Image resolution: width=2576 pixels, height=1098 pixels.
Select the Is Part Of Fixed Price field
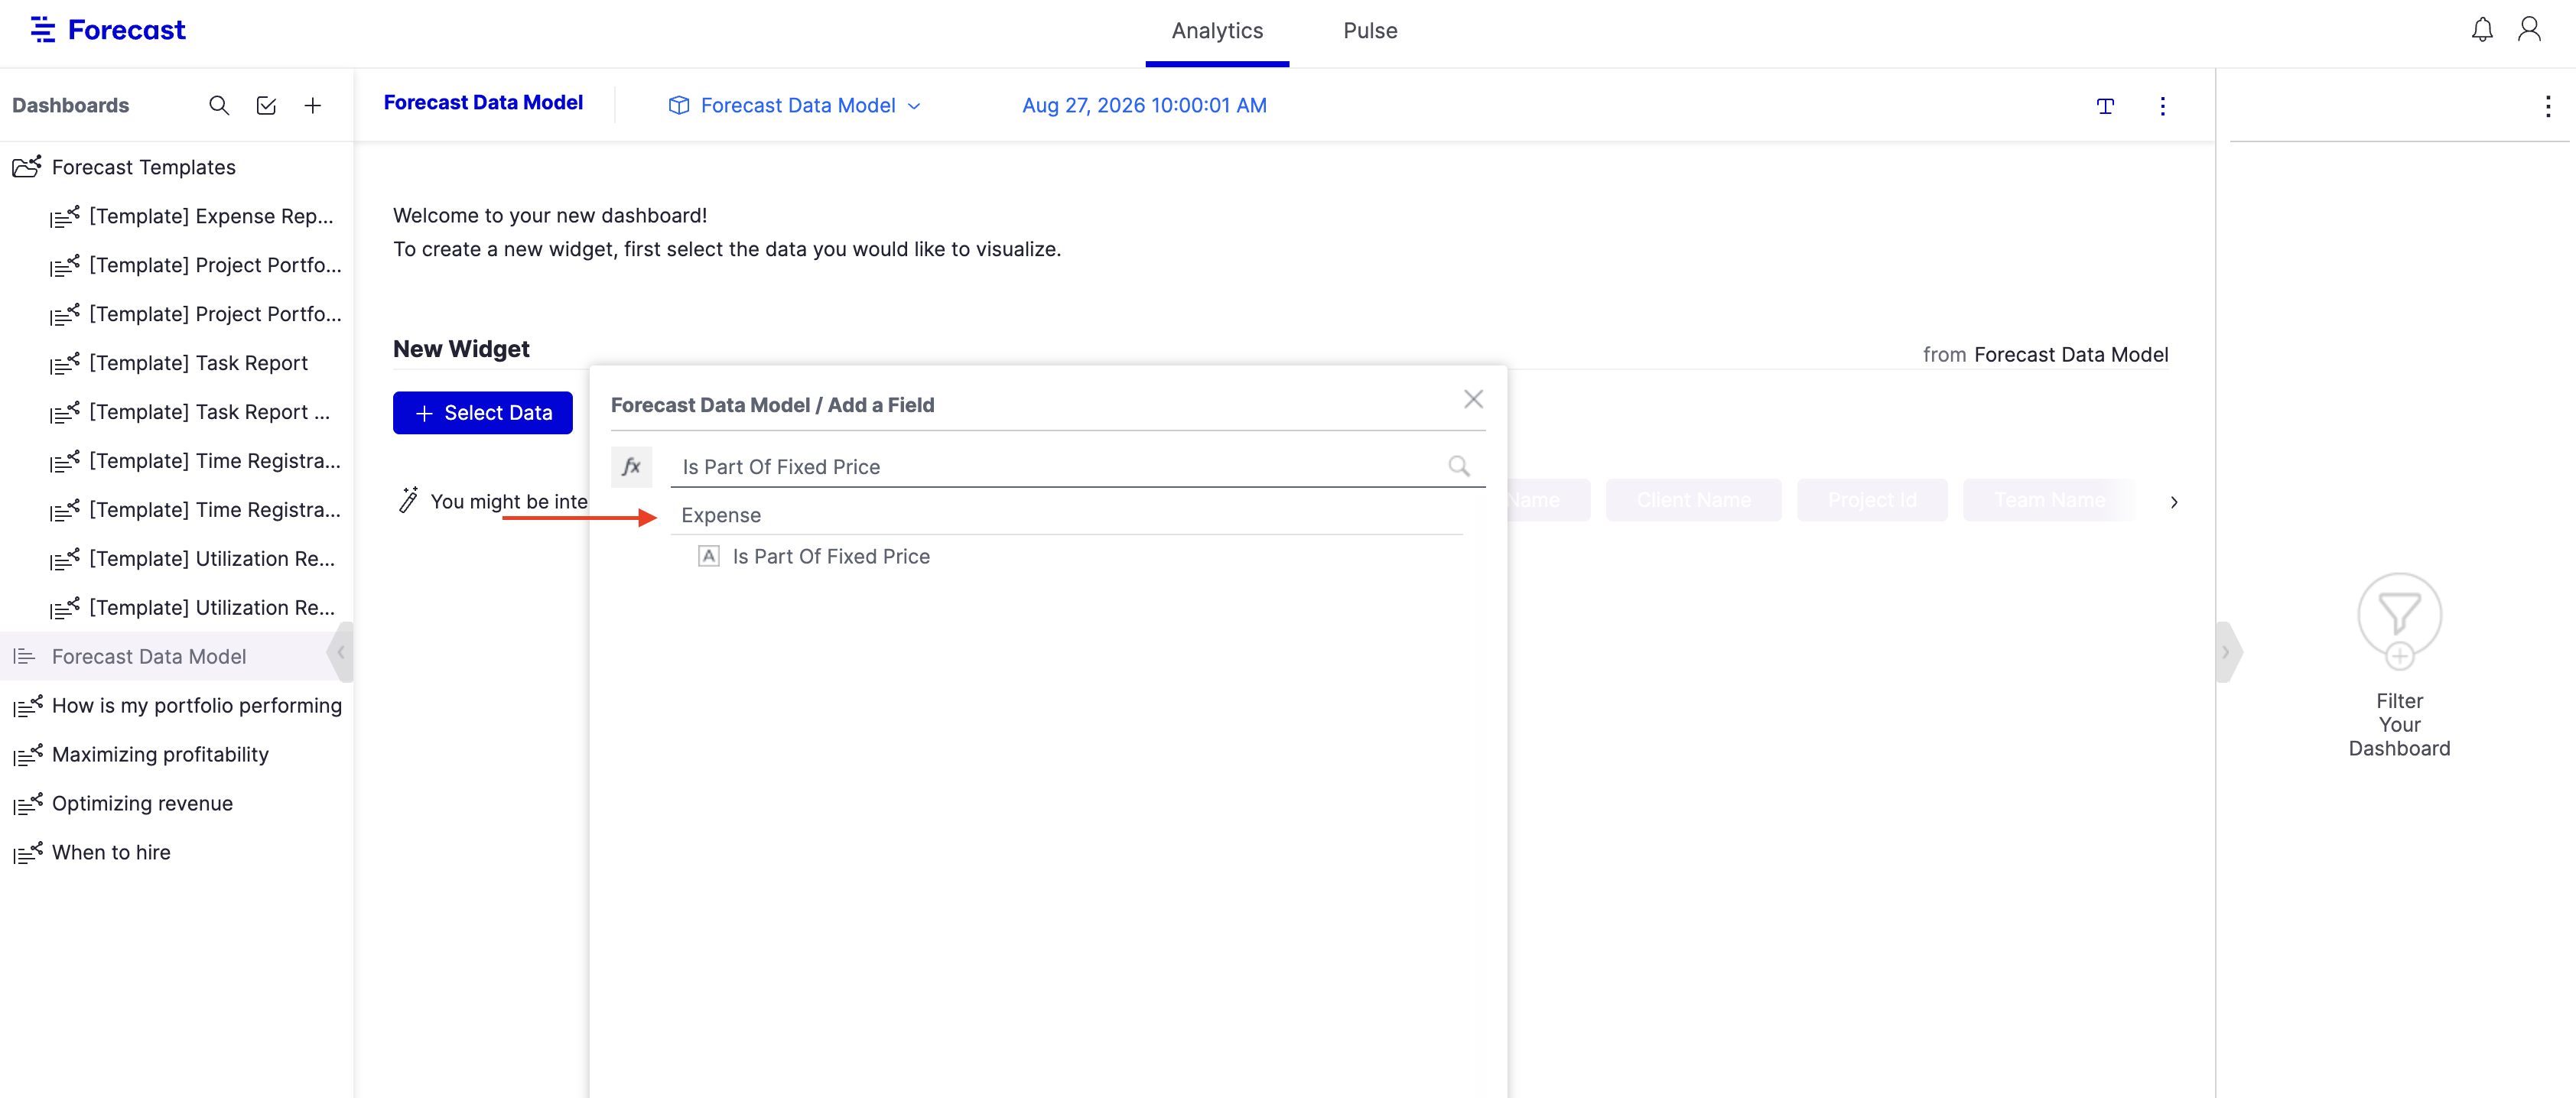pos(831,556)
